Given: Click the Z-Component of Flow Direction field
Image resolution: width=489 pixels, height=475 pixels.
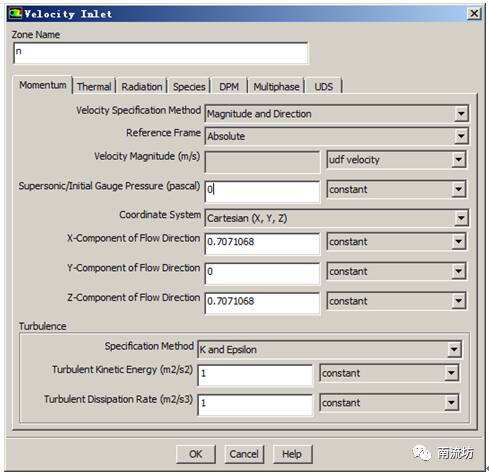Looking at the screenshot, I should (262, 303).
